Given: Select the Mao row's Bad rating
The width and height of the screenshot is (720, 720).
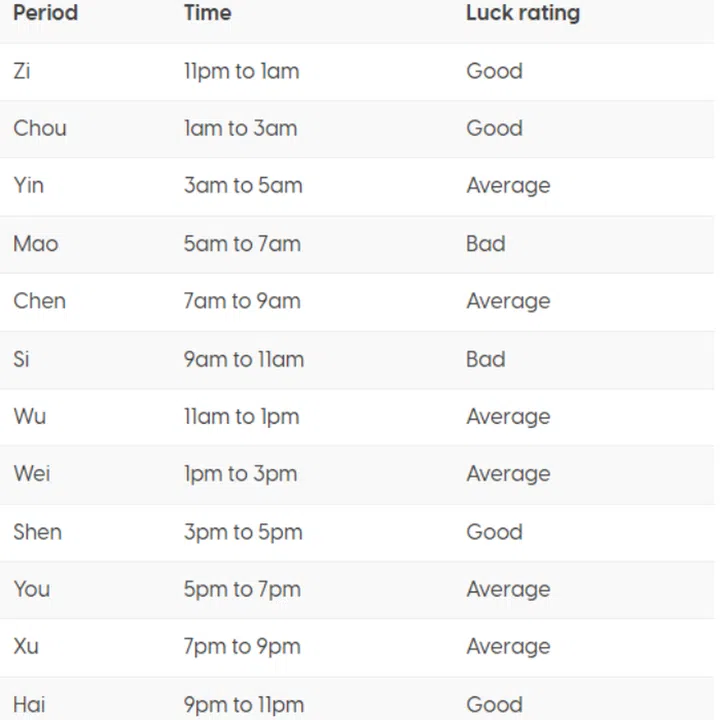Looking at the screenshot, I should [x=485, y=244].
